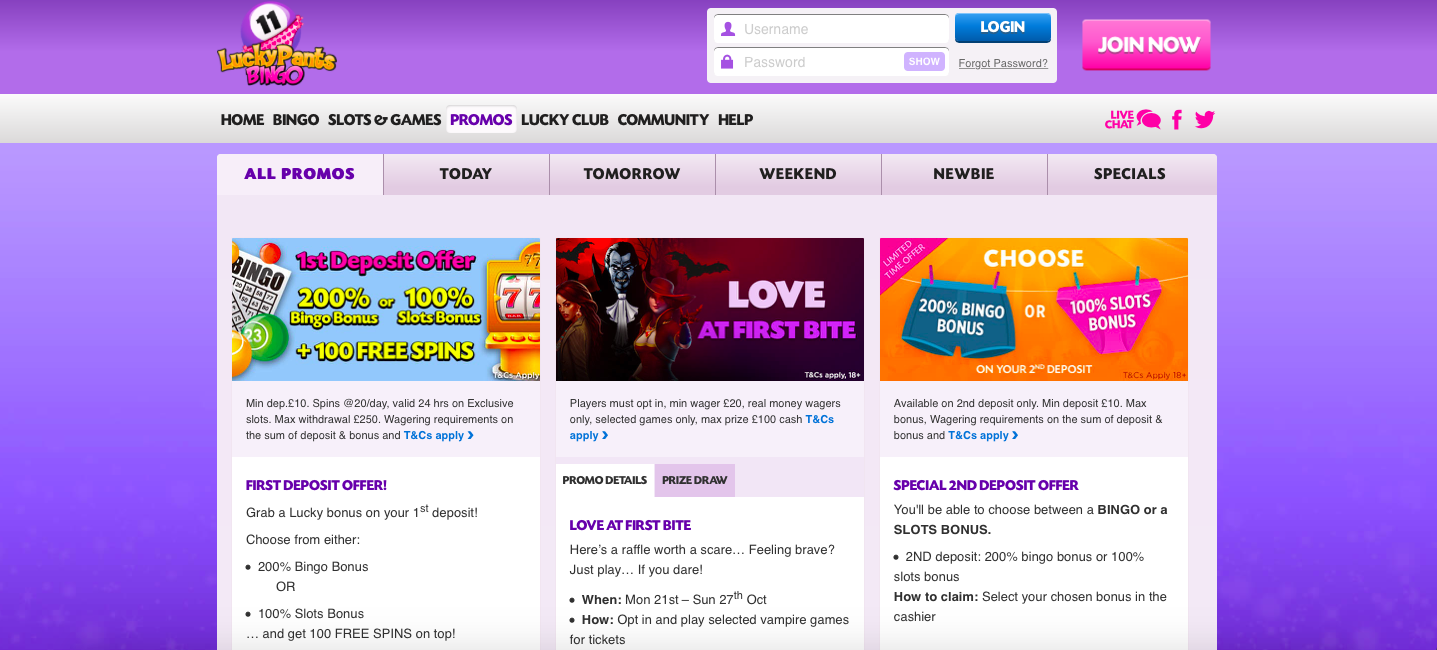The width and height of the screenshot is (1437, 650).
Task: Open the Twitter bird icon
Action: 1205,120
